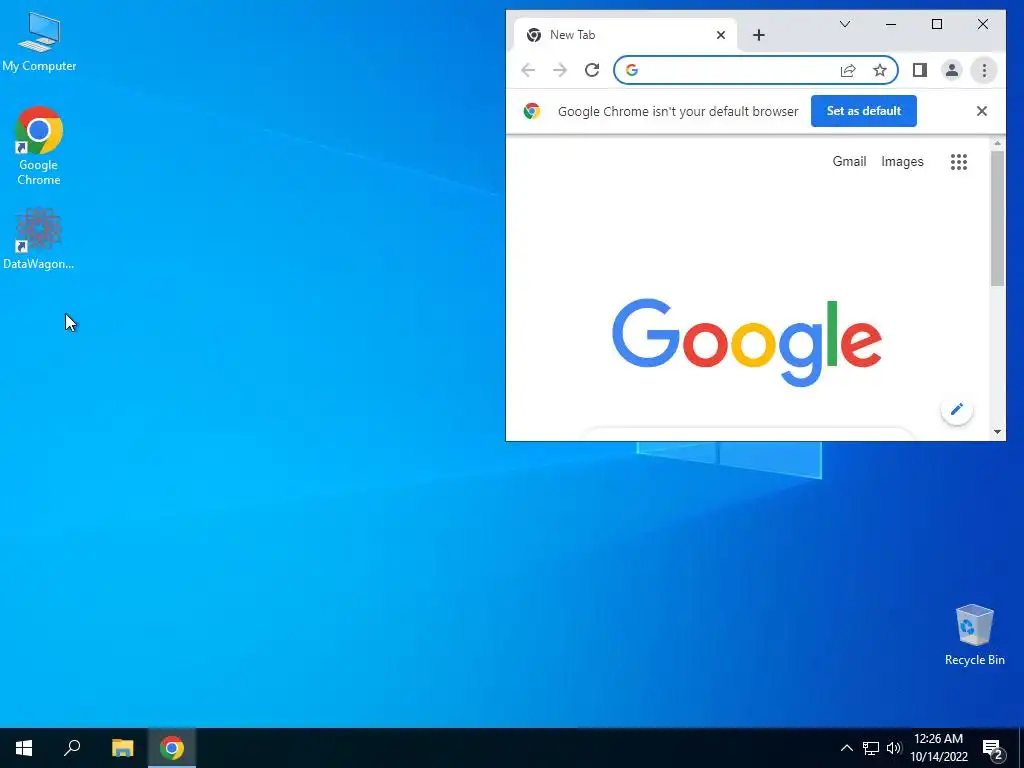Screen dimensions: 1024x768
Task: Select the DataWagon desktop shortcut
Action: (x=39, y=238)
